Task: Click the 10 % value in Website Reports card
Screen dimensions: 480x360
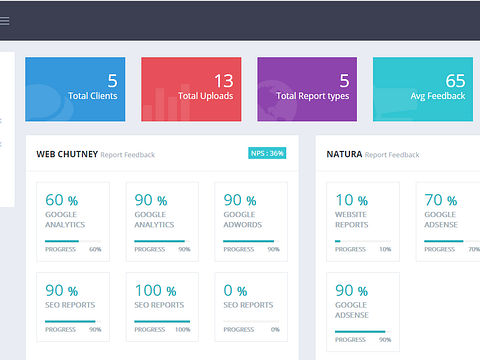Action: tap(352, 200)
